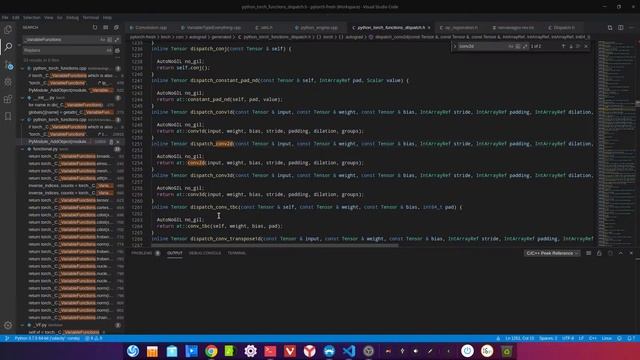
Task: Select the Search view icon in activity bar
Action: point(8,47)
